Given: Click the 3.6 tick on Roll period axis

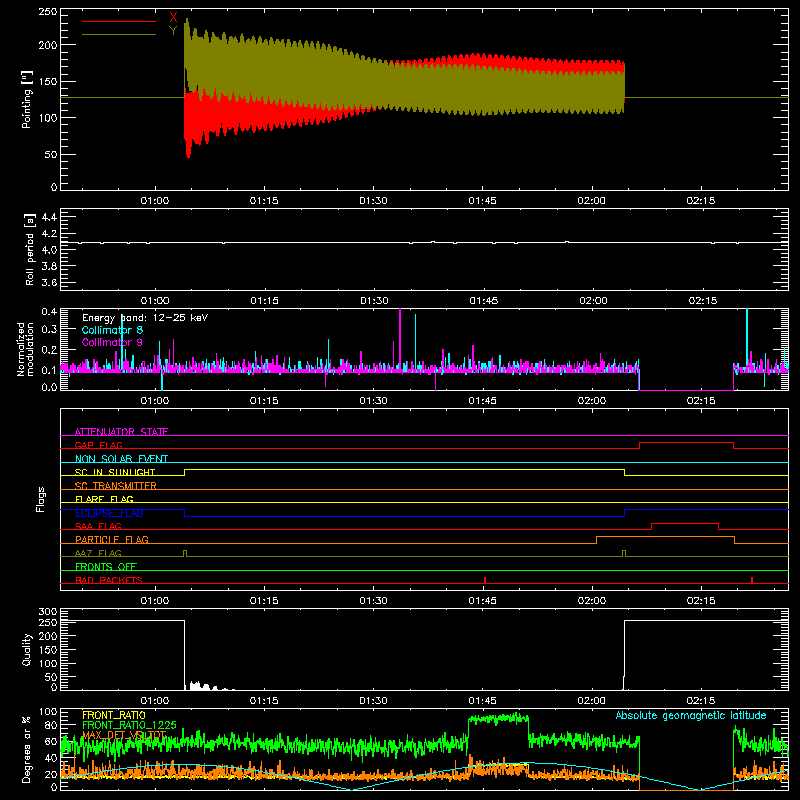Looking at the screenshot, I should tap(49, 282).
